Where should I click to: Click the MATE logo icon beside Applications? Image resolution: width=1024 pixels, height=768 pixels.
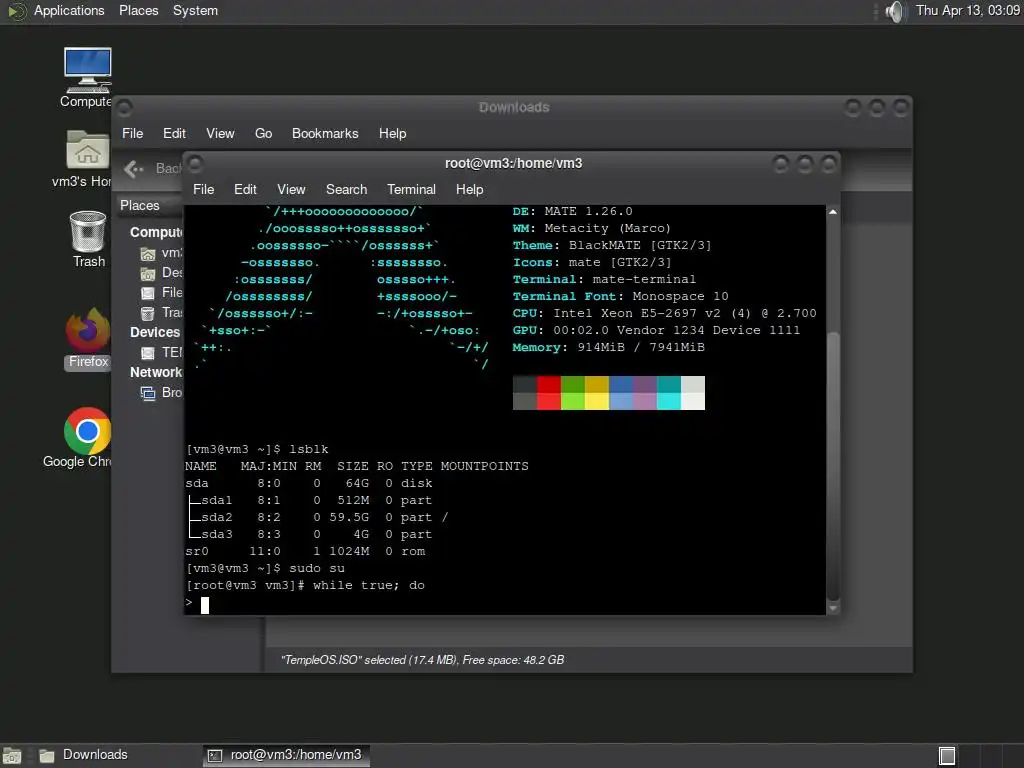(16, 11)
